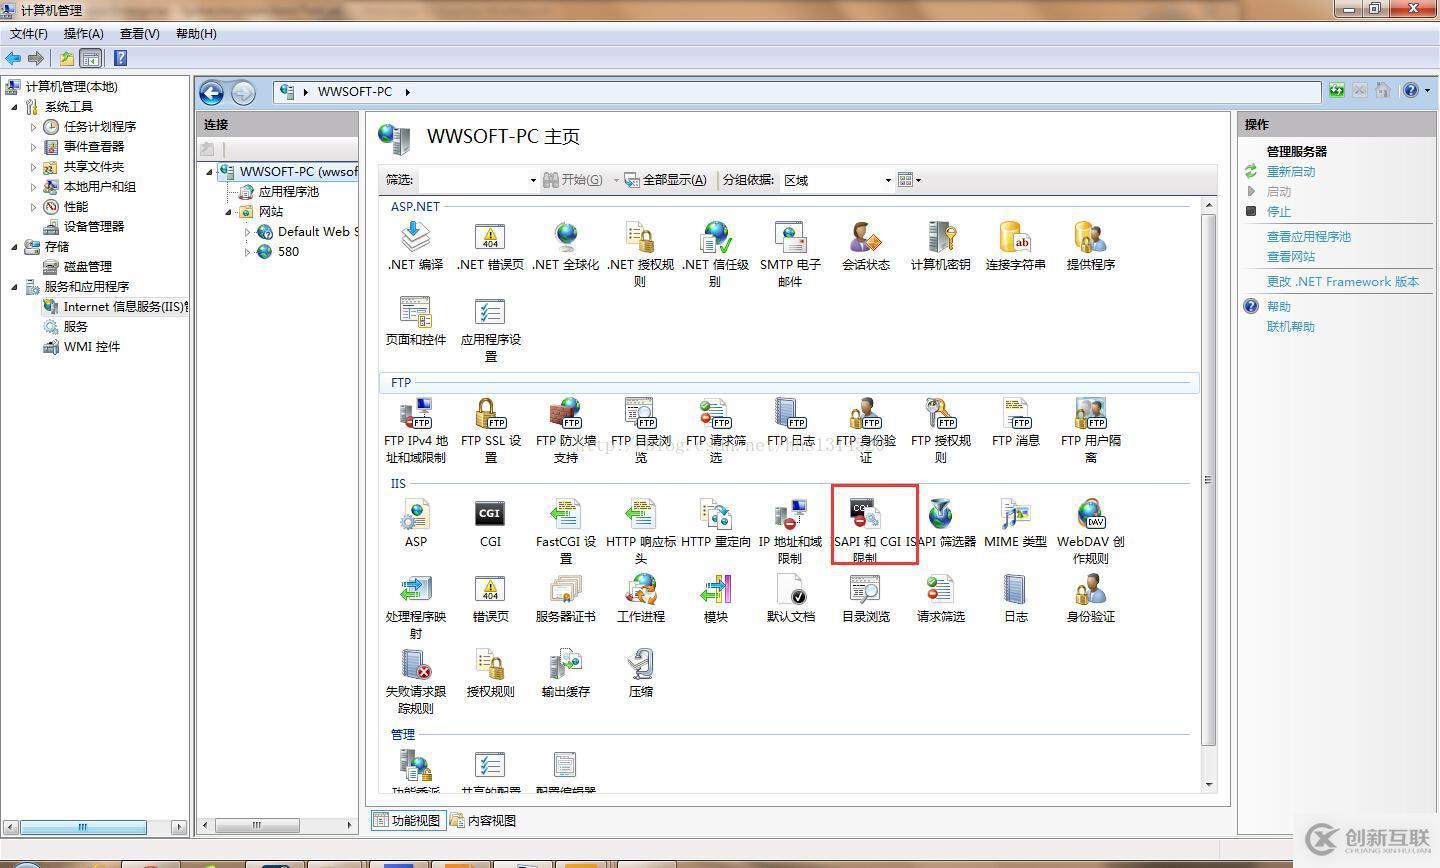1440x868 pixels.
Task: Switch to the 内容视图 tab
Action: coord(483,820)
